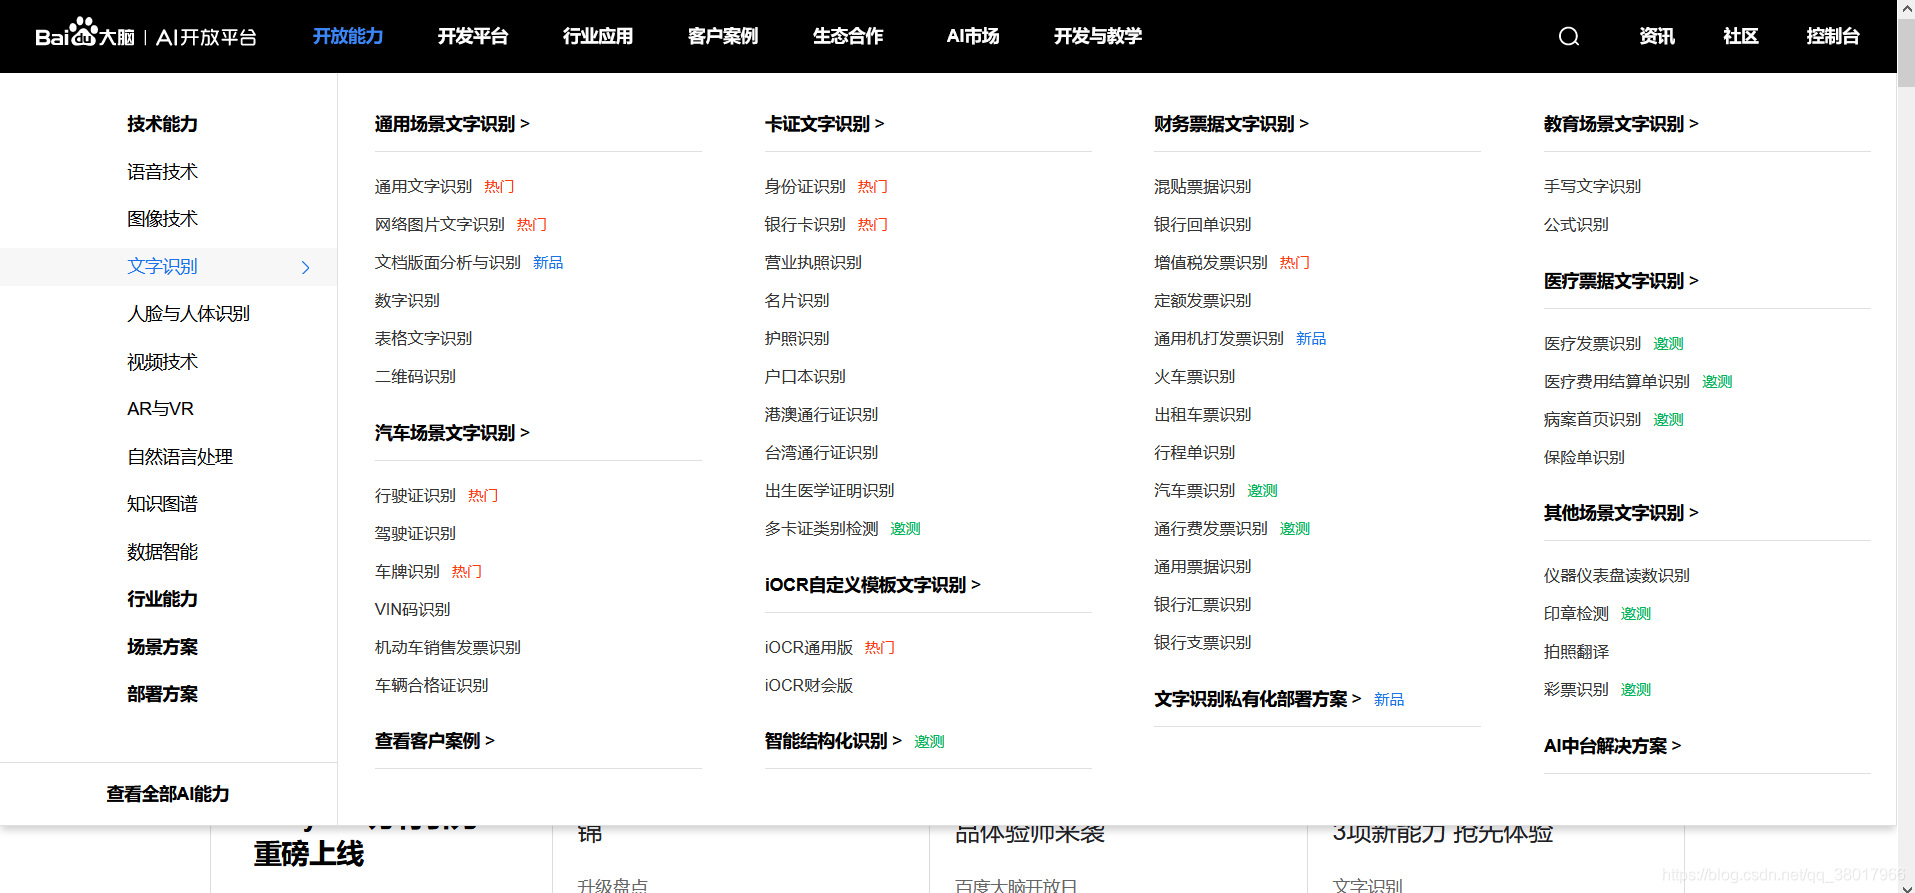Open 增值税发票识别 link

[x=1210, y=263]
